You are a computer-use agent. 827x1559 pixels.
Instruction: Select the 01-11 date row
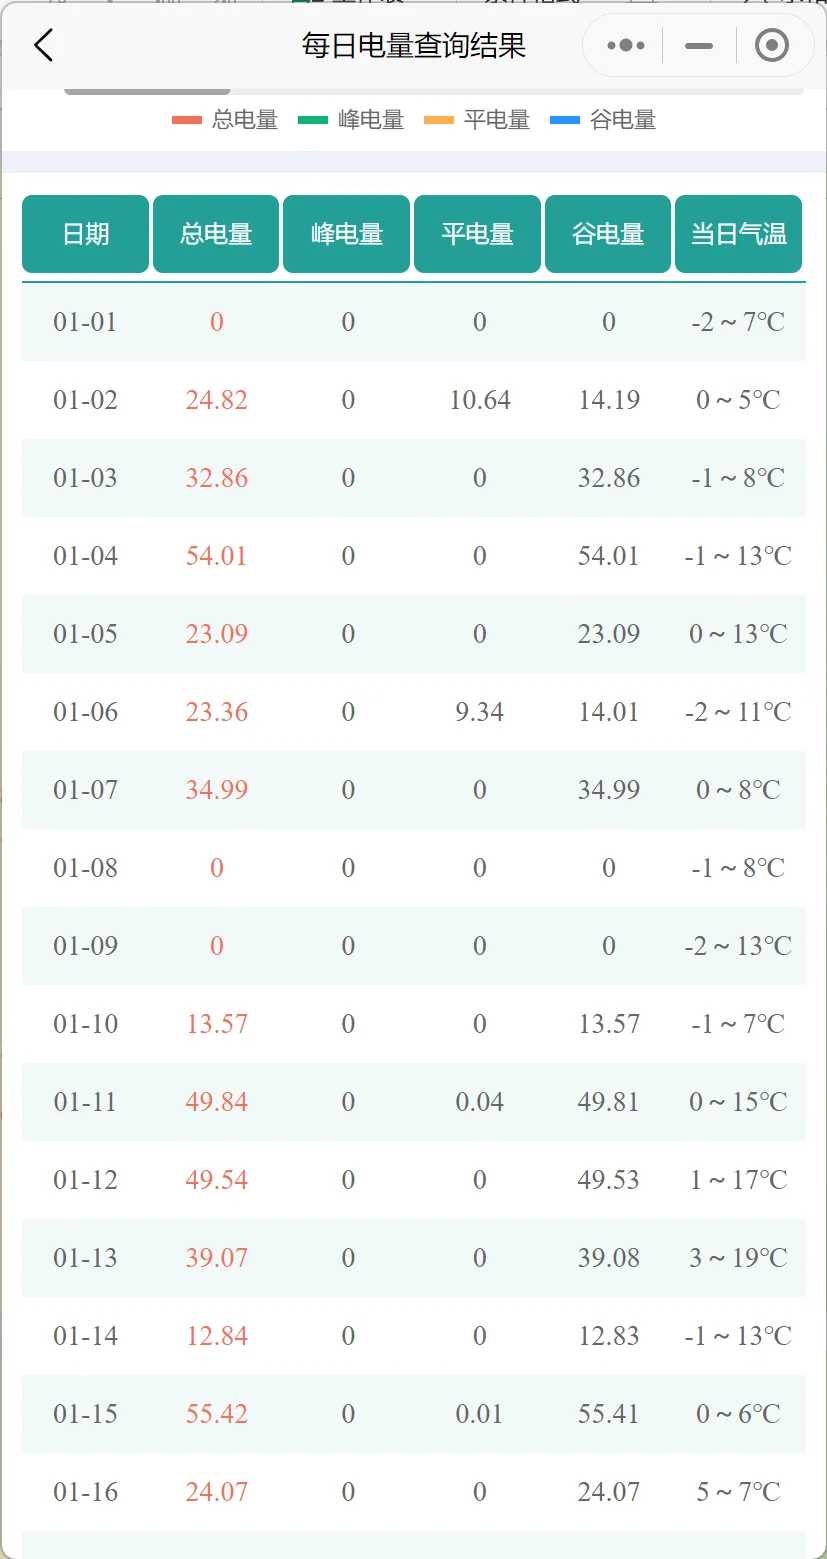414,1102
